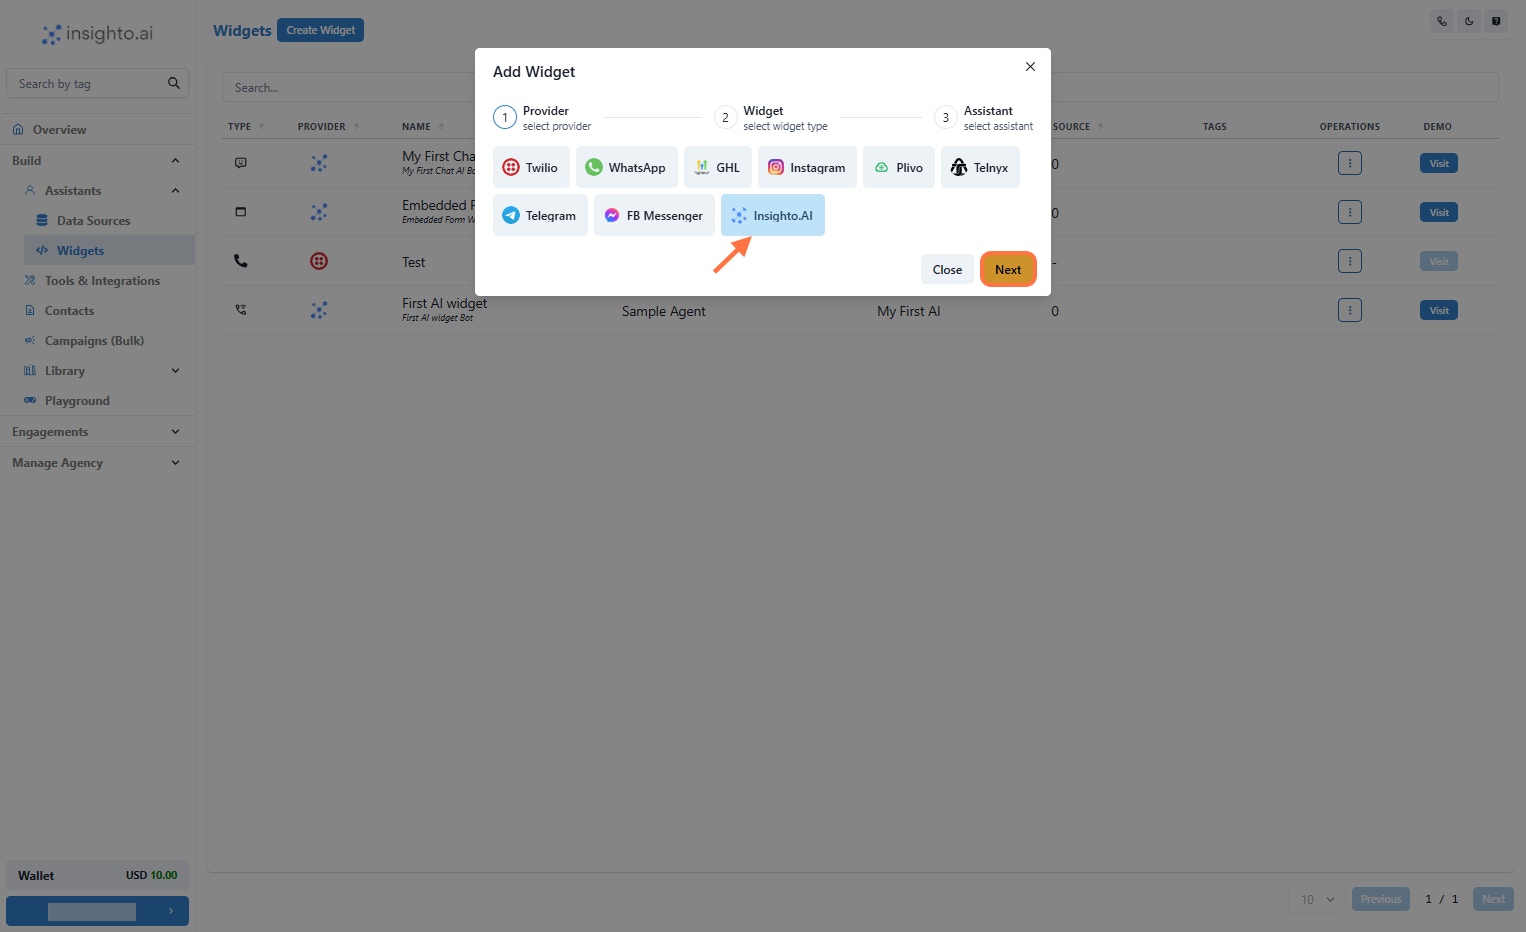Go to step 2 Widget
The width and height of the screenshot is (1526, 932).
tap(771, 118)
